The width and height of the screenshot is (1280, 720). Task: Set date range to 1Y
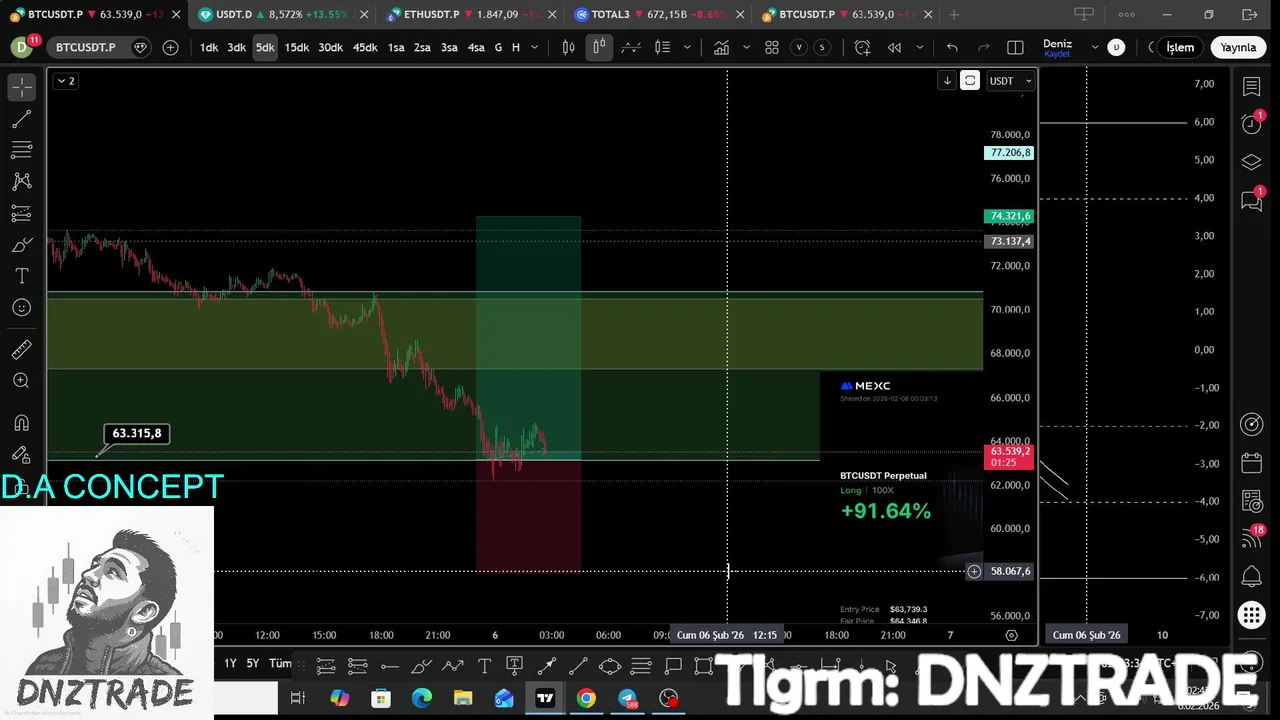click(230, 663)
